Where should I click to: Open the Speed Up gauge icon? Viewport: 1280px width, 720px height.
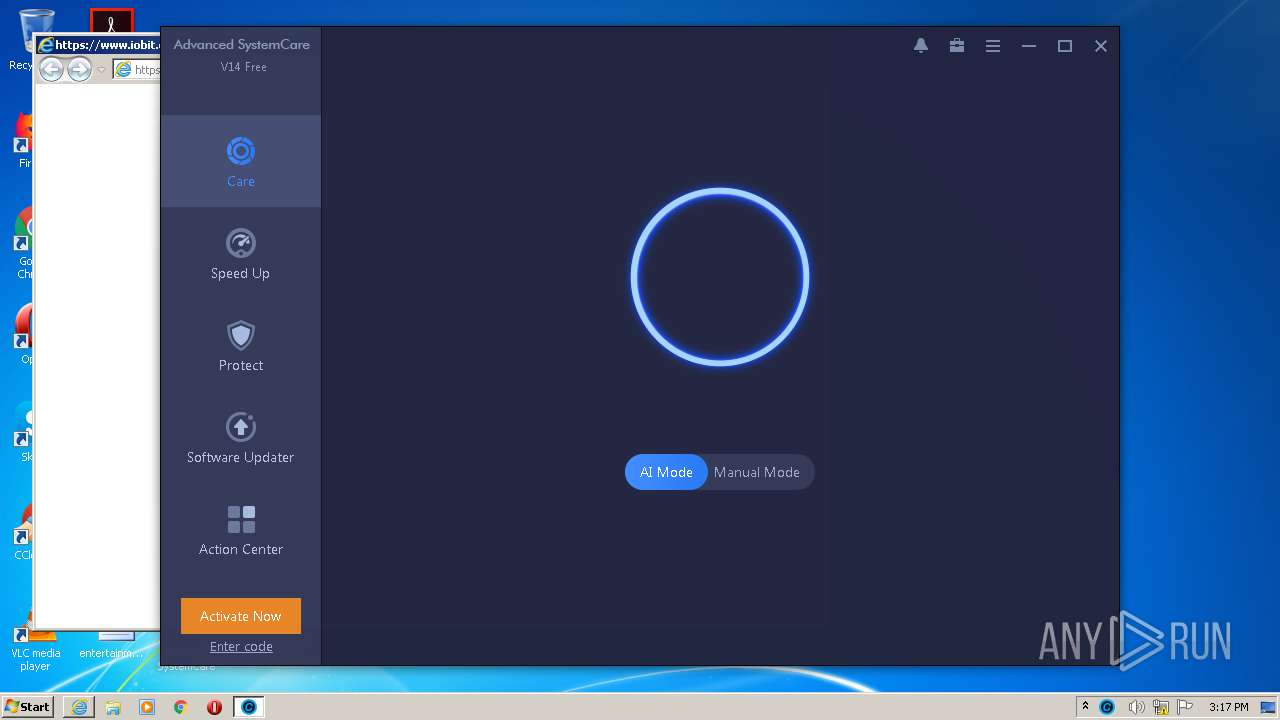point(241,243)
